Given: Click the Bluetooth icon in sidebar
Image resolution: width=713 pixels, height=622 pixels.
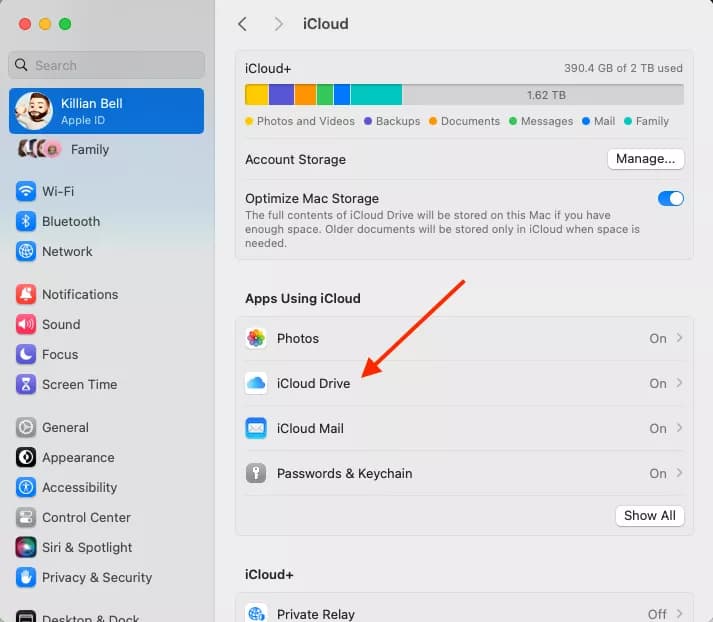Looking at the screenshot, I should pyautogui.click(x=26, y=221).
